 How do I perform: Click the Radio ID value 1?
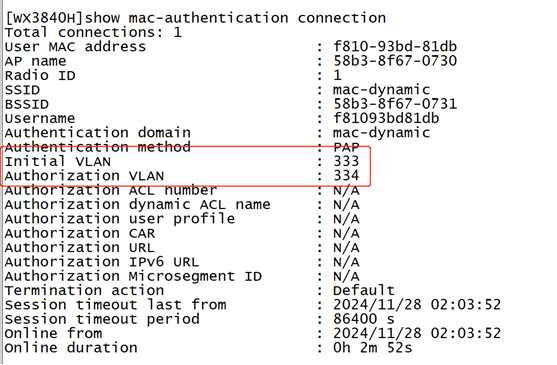[337, 75]
